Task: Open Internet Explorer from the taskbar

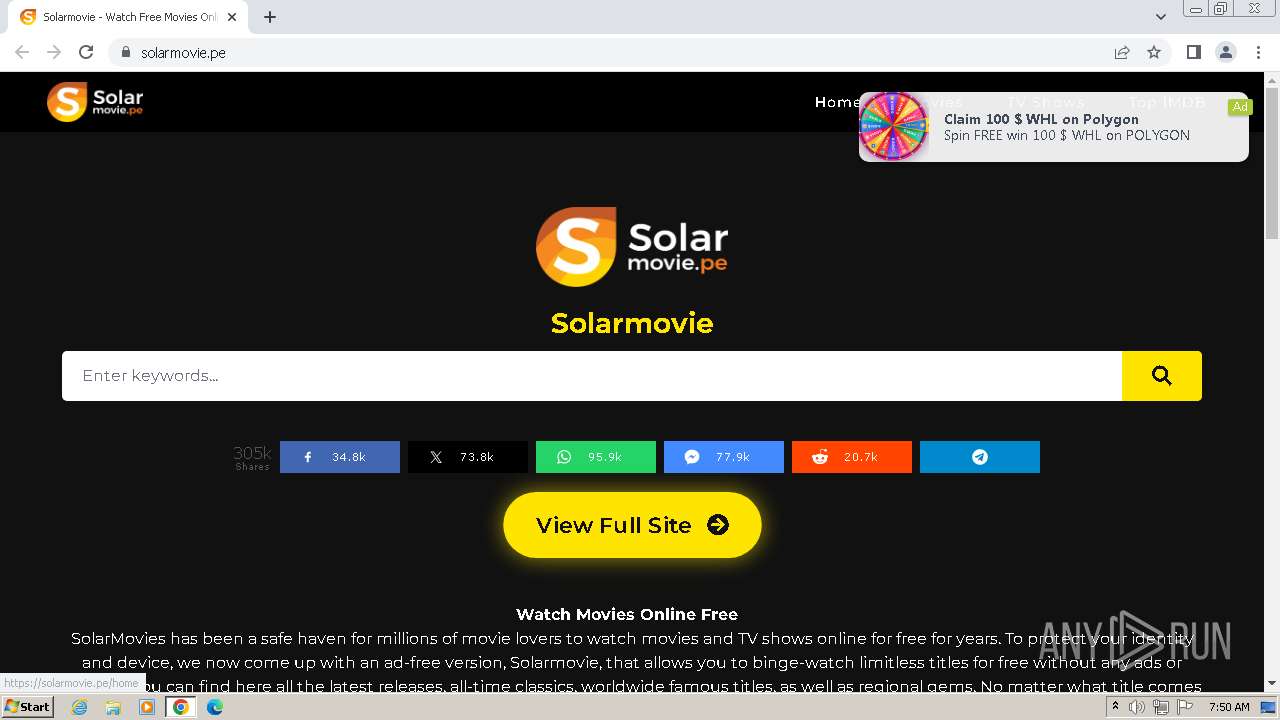Action: (x=80, y=707)
